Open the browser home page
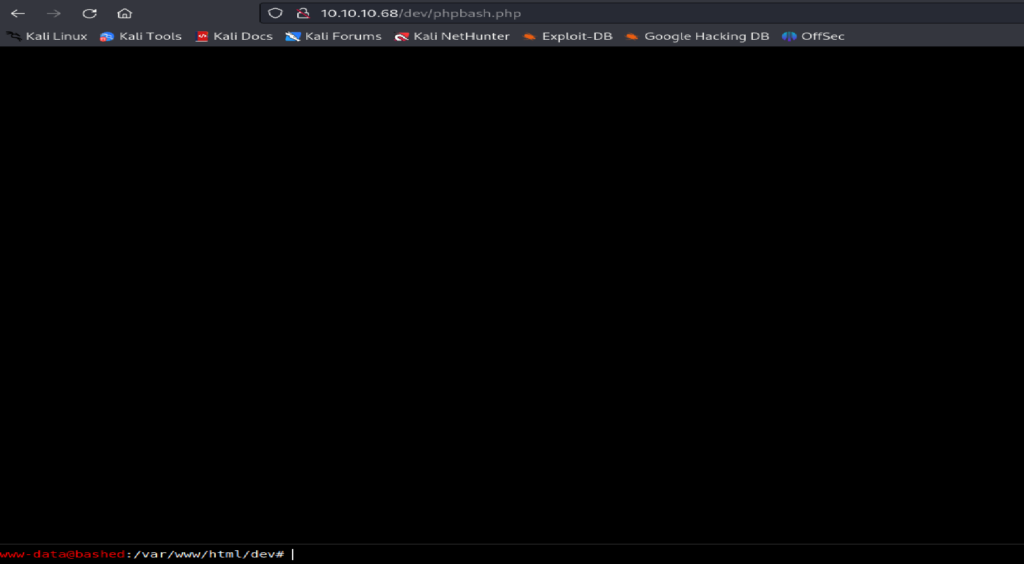The width and height of the screenshot is (1024, 564). point(125,13)
